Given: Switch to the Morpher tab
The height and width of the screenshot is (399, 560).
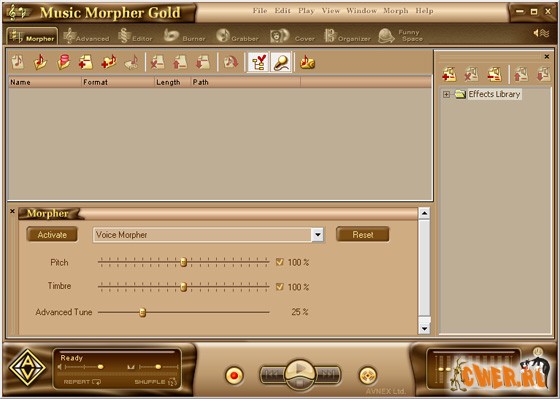Looking at the screenshot, I should 32,36.
